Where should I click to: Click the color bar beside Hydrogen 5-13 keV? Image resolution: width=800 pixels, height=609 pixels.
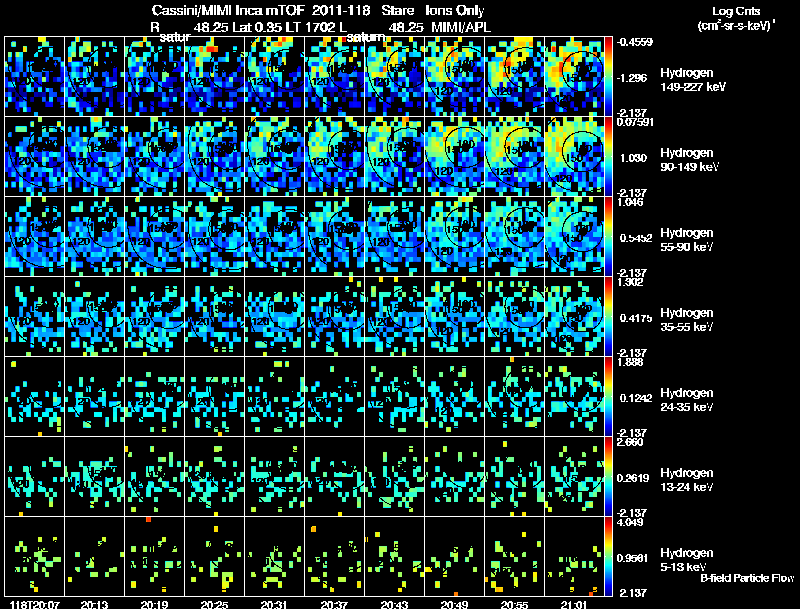(609, 556)
